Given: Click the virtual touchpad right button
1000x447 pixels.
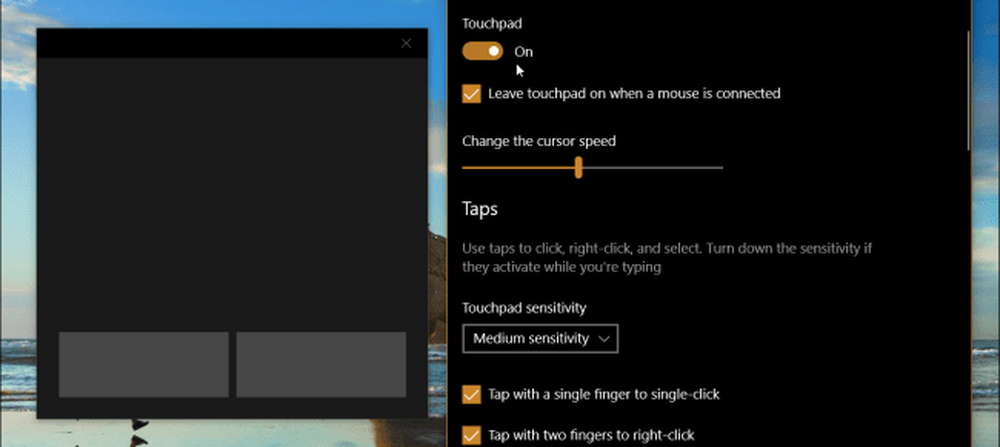Looking at the screenshot, I should coord(321,364).
